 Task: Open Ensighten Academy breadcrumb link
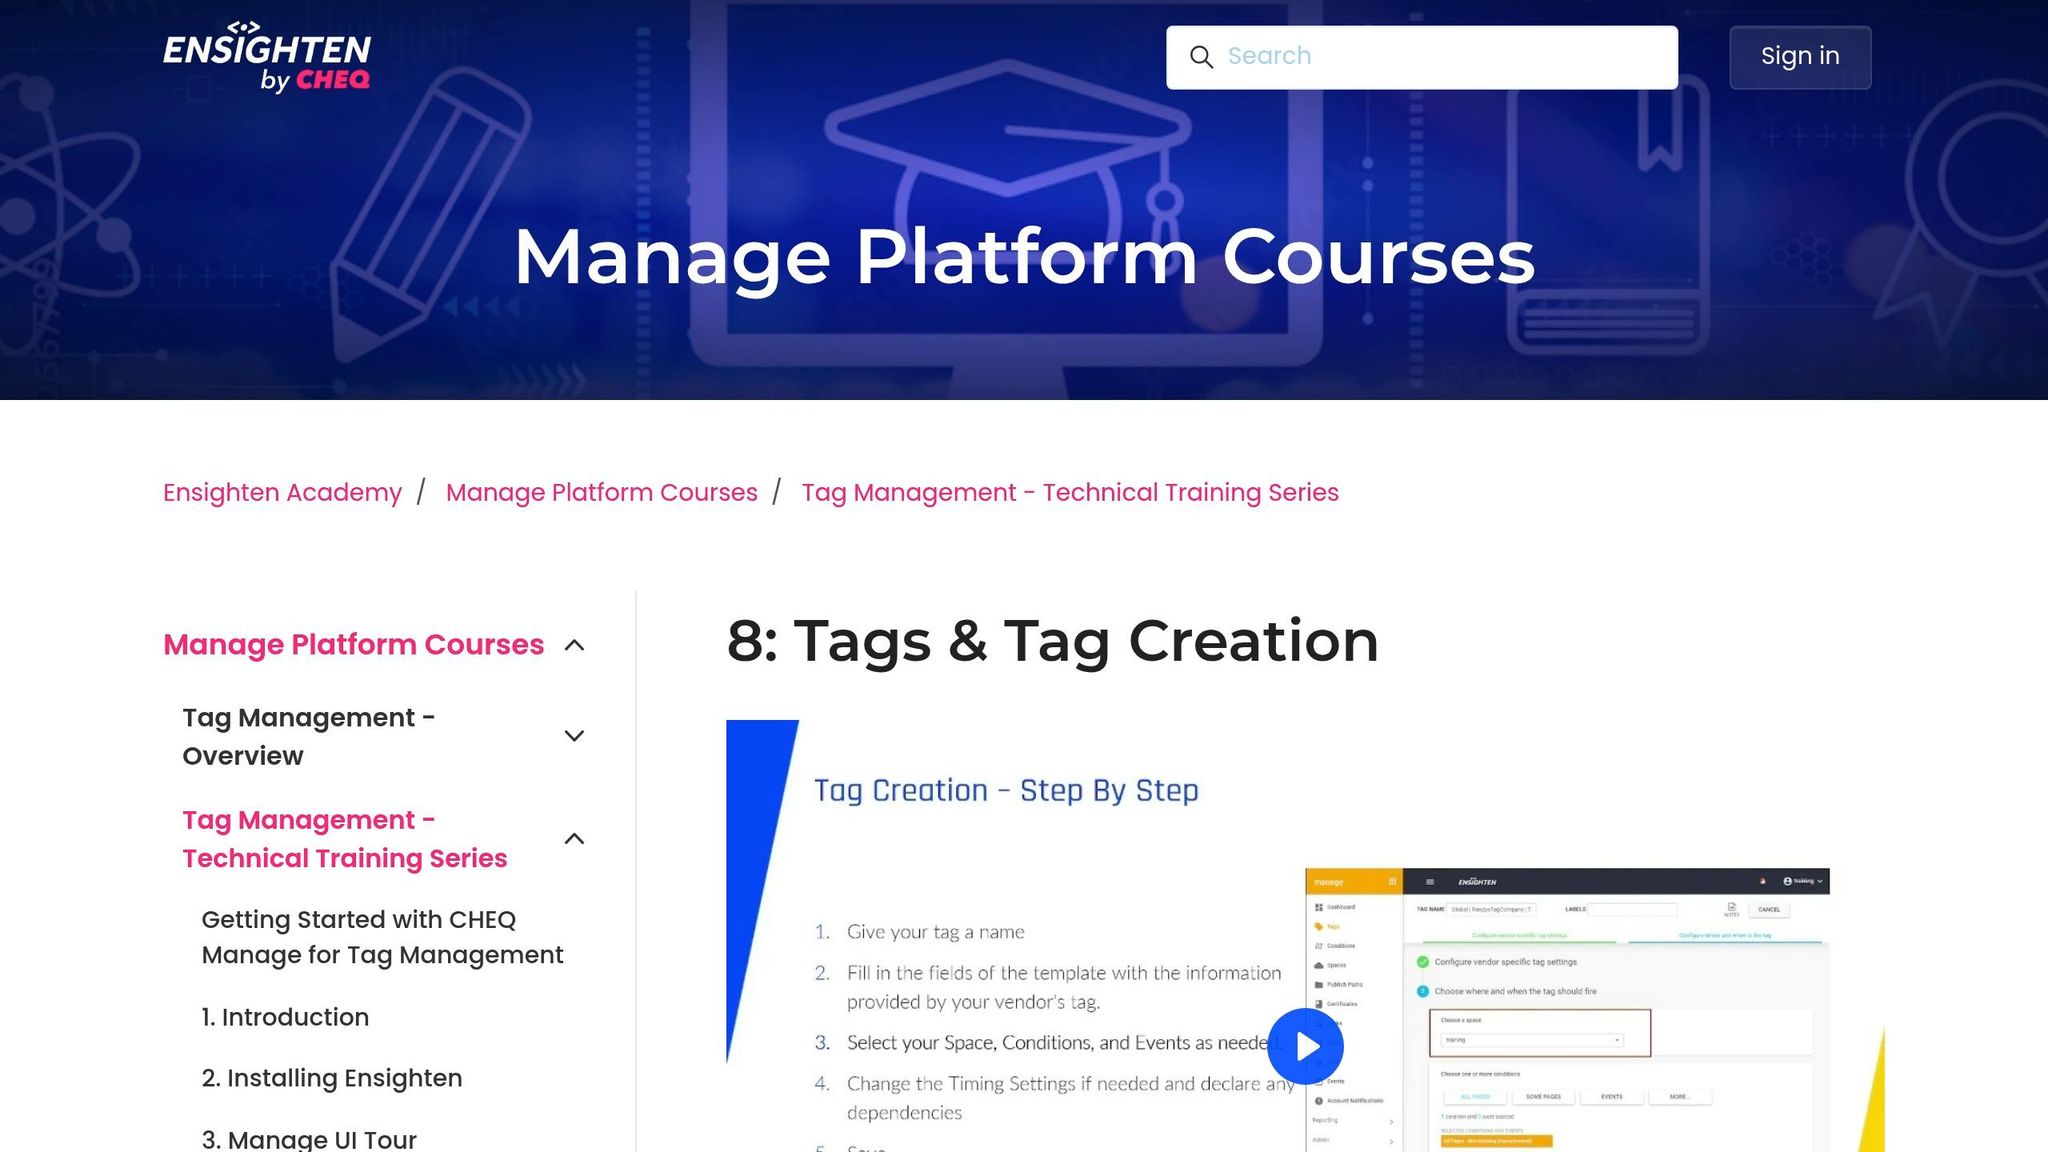coord(282,492)
